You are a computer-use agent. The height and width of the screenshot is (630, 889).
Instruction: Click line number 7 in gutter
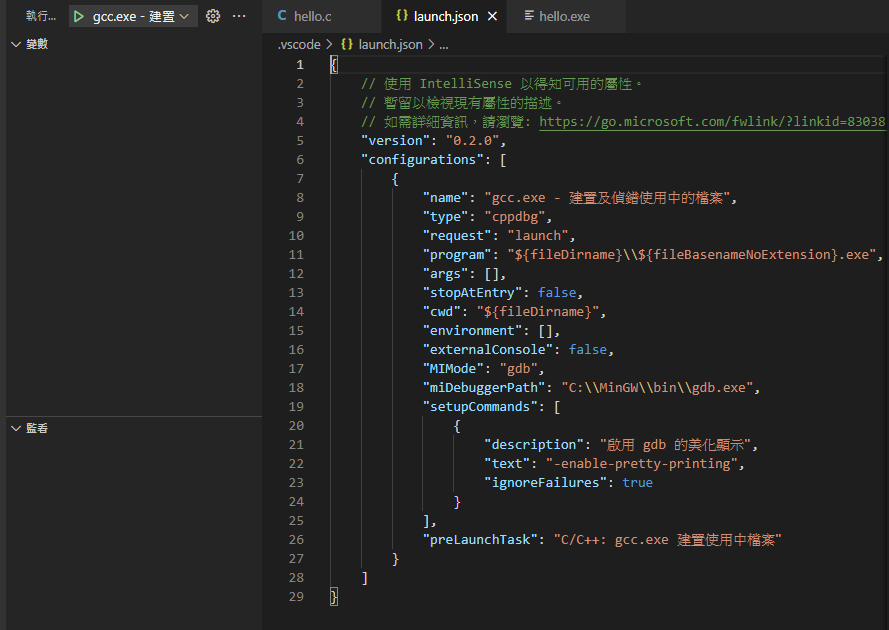click(x=300, y=179)
